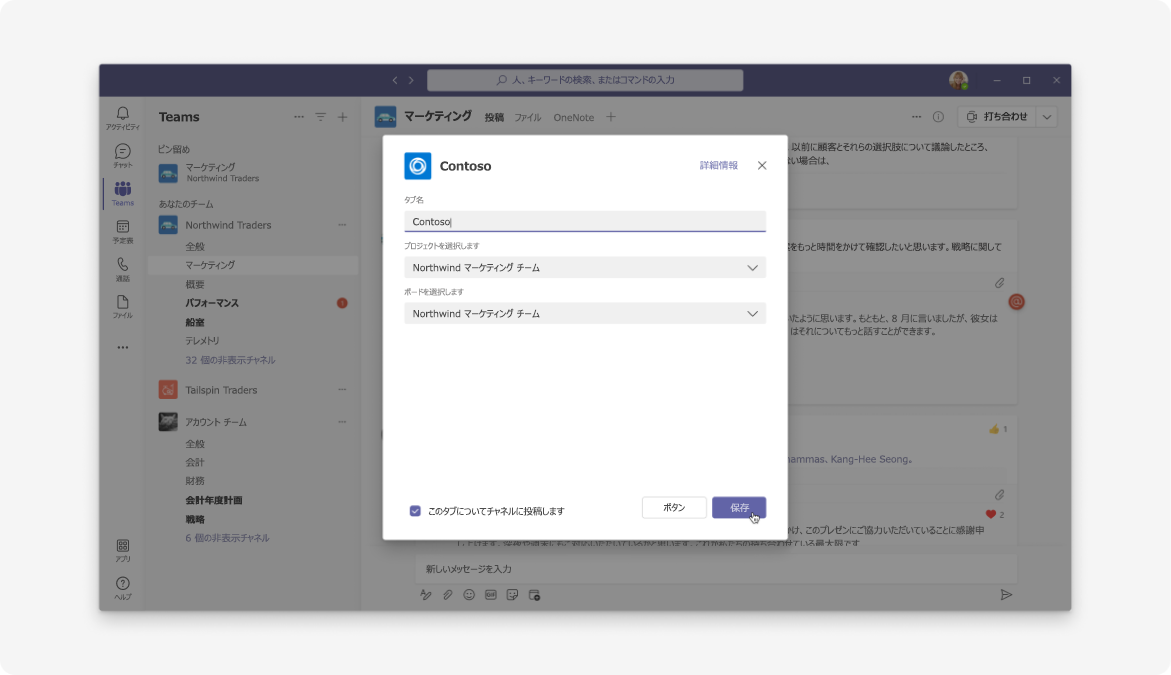The height and width of the screenshot is (675, 1171).
Task: Open the 財務 channel
Action: pyautogui.click(x=195, y=481)
